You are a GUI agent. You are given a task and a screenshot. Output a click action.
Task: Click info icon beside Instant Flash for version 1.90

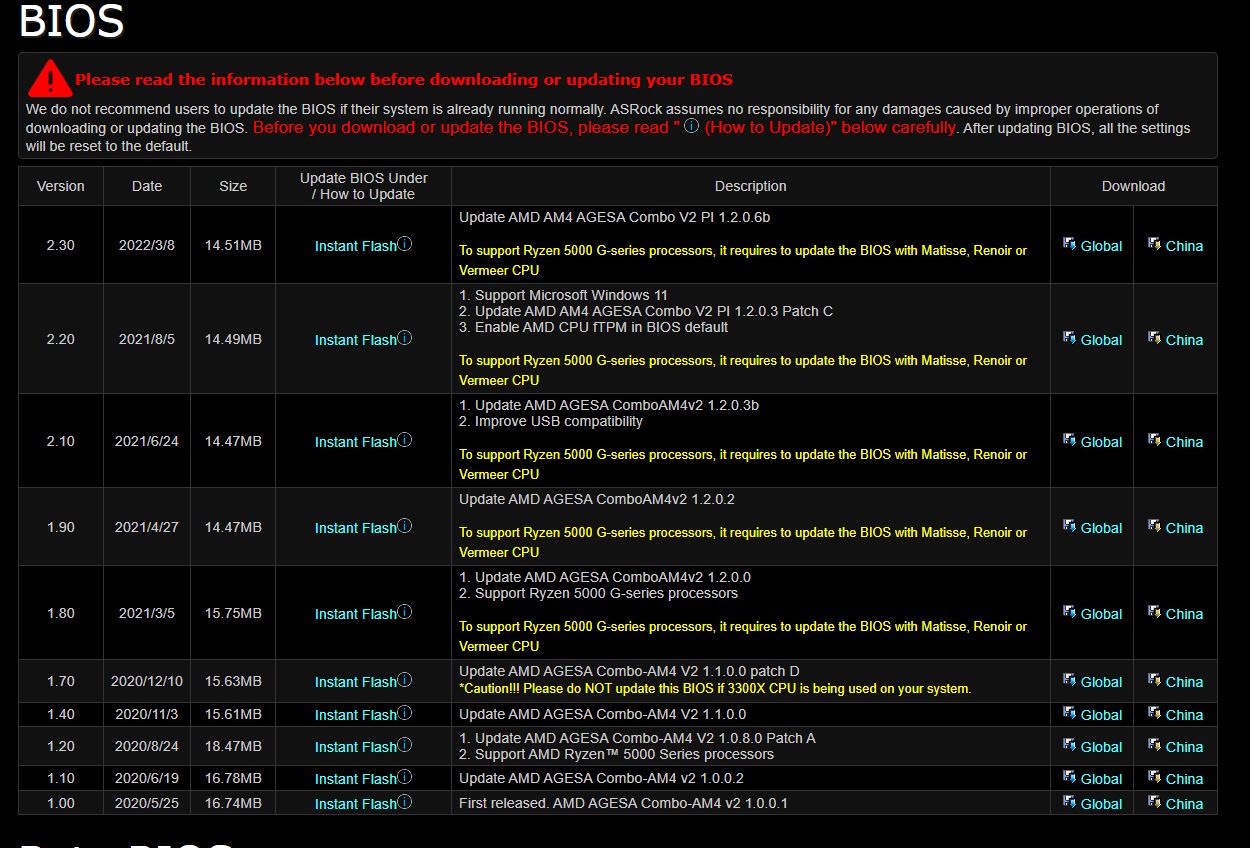(405, 526)
